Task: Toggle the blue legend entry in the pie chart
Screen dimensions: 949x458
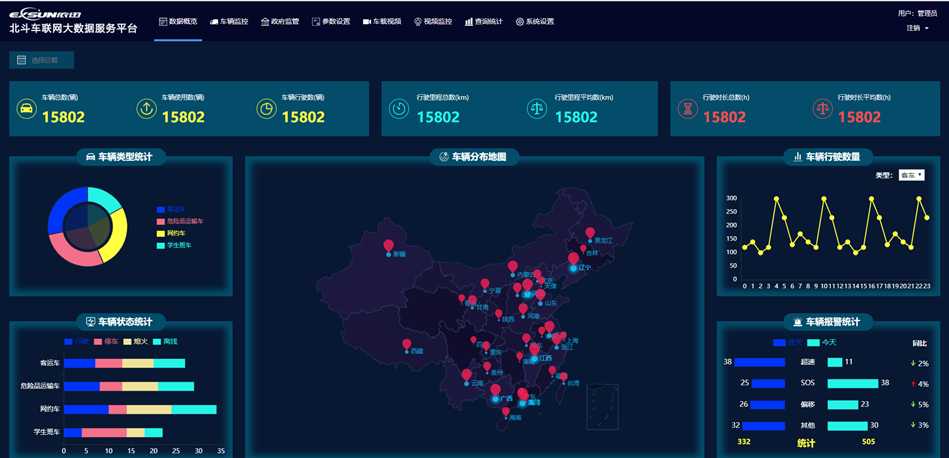Action: pos(170,209)
